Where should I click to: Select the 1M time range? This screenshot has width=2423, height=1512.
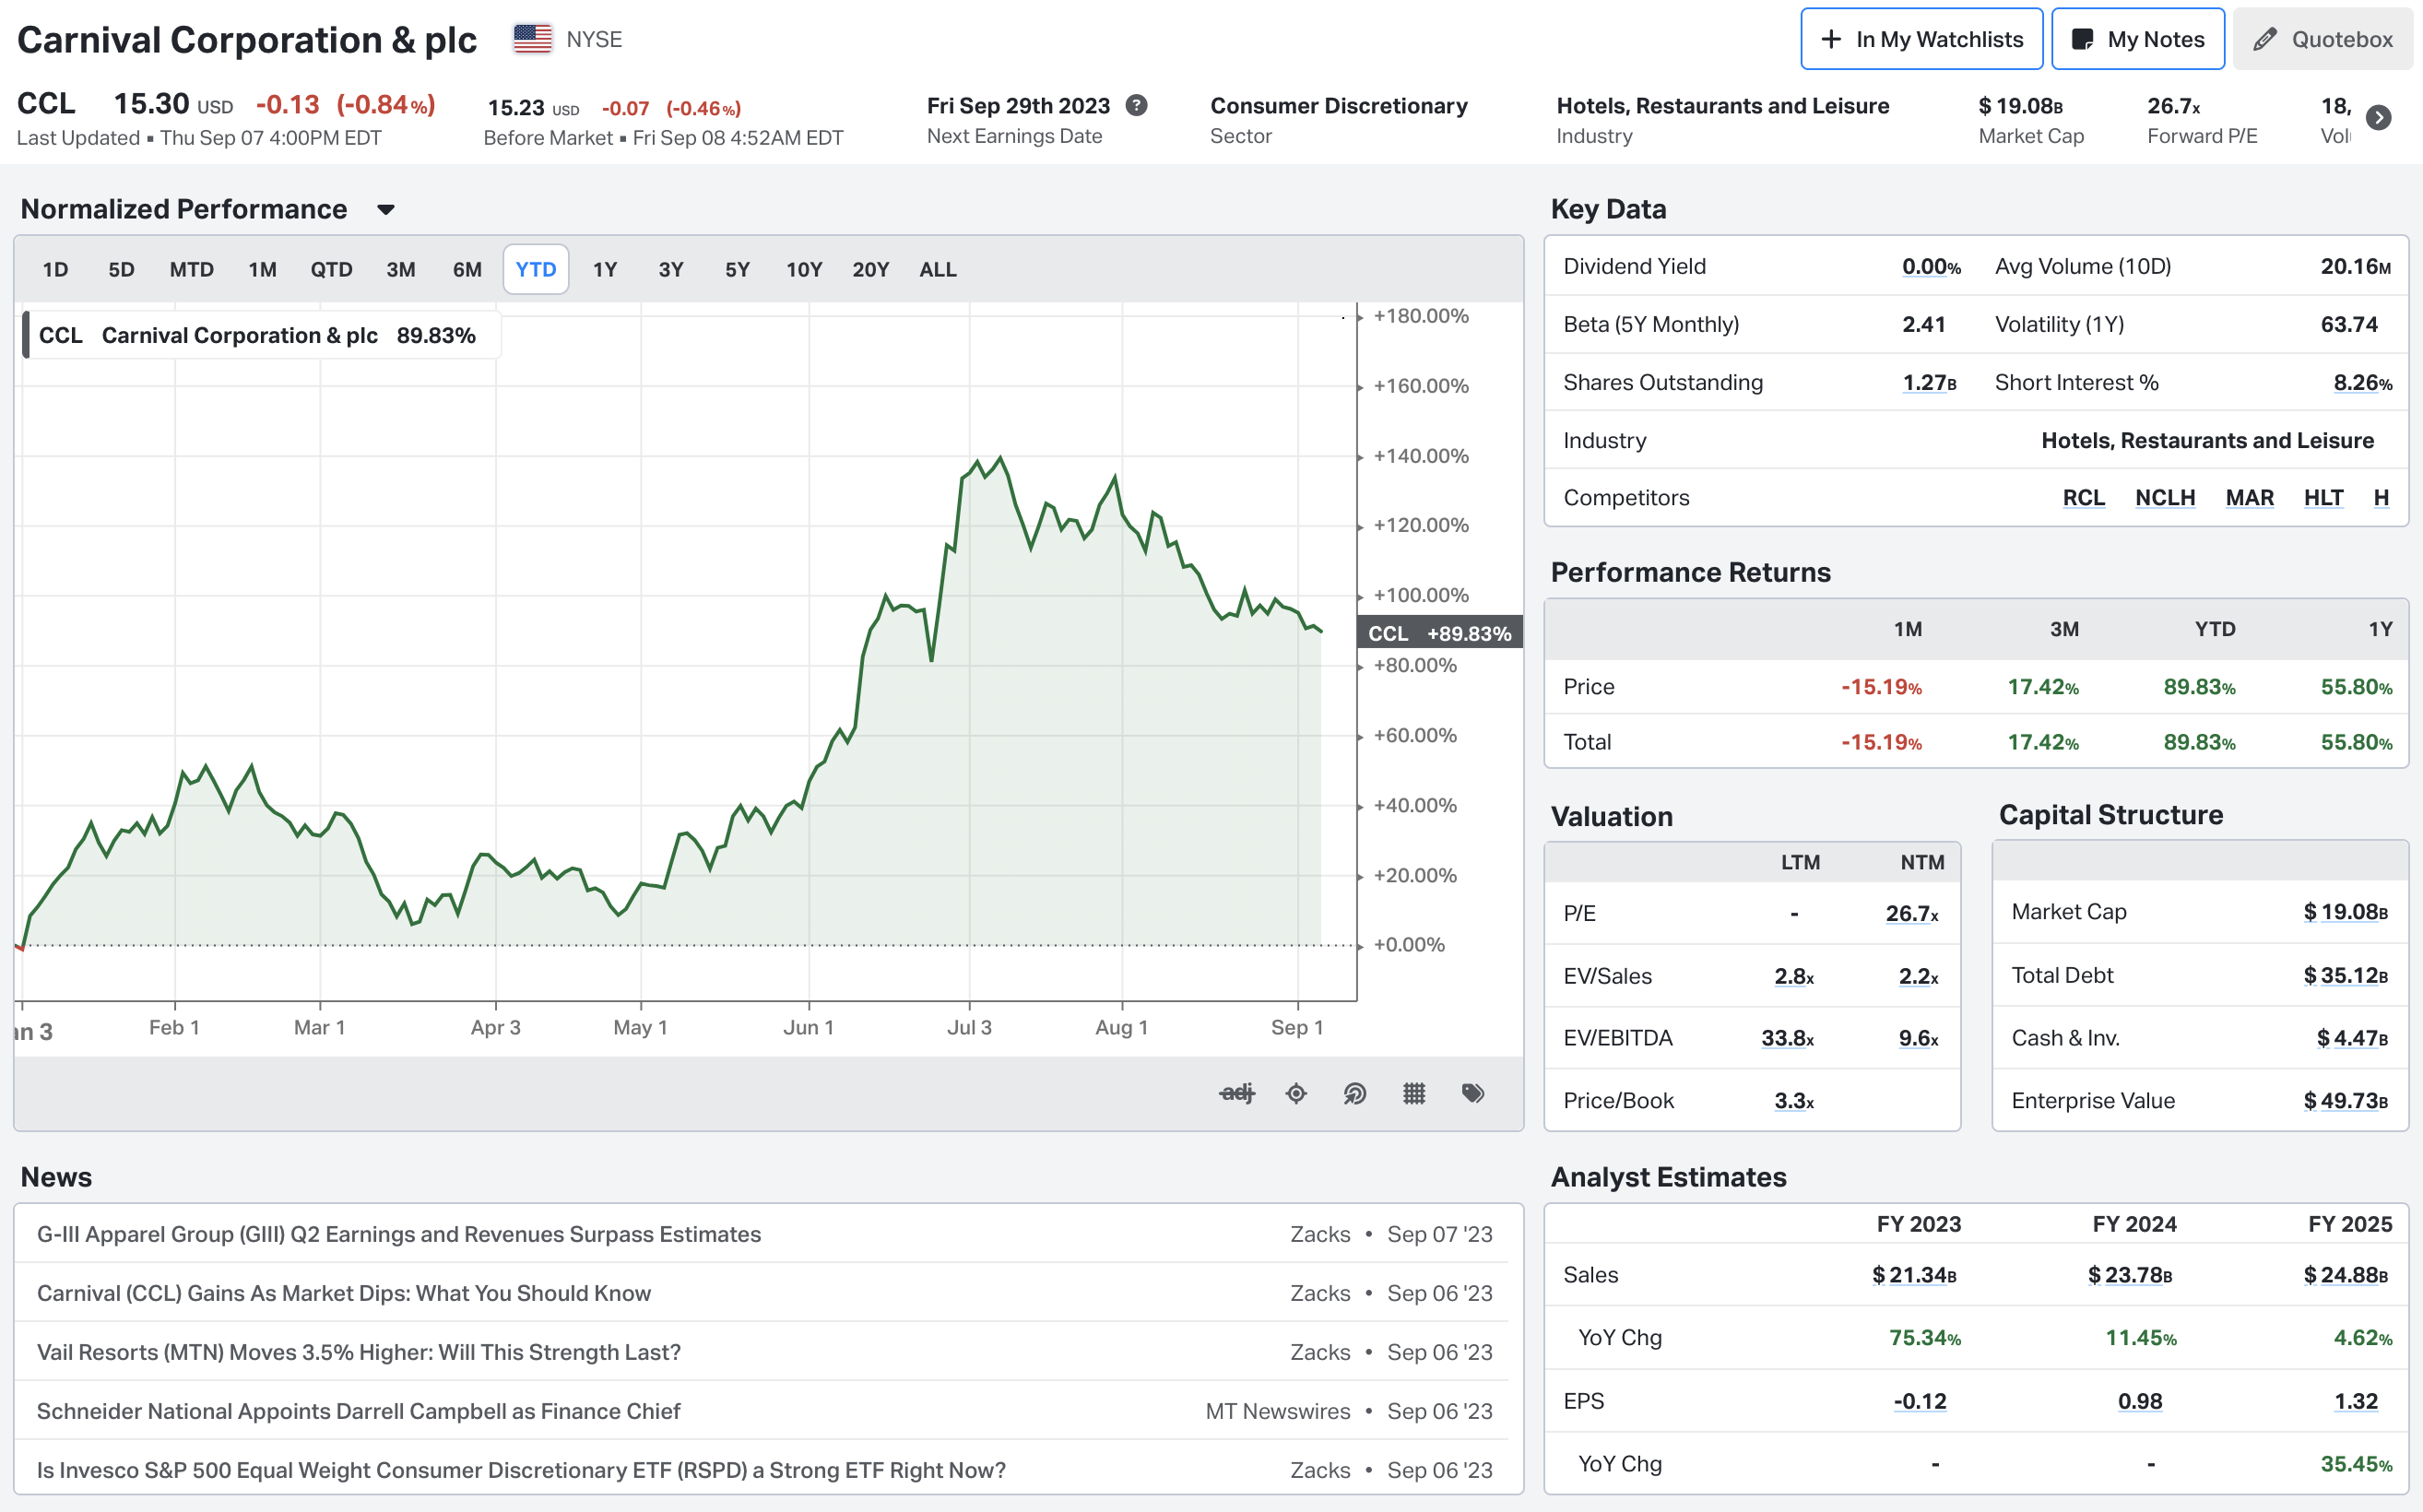262,269
